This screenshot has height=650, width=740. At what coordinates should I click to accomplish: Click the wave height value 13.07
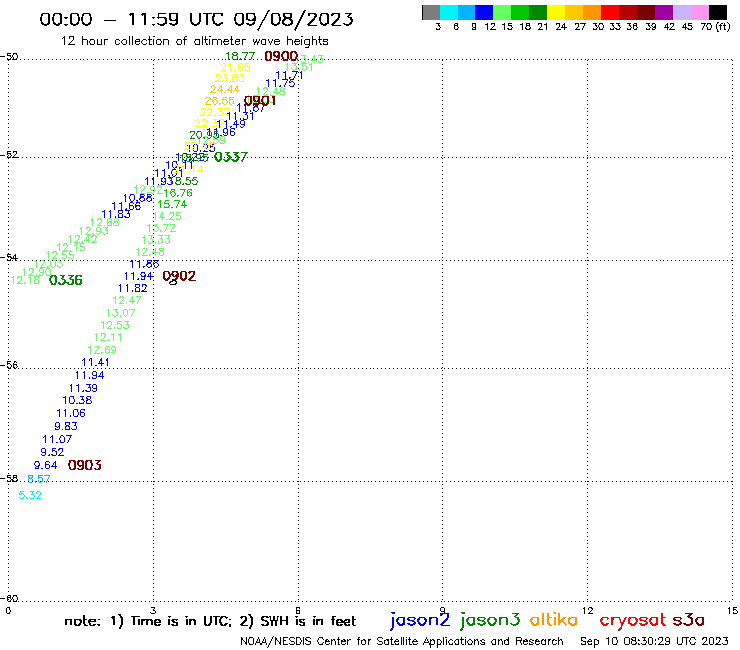[120, 313]
